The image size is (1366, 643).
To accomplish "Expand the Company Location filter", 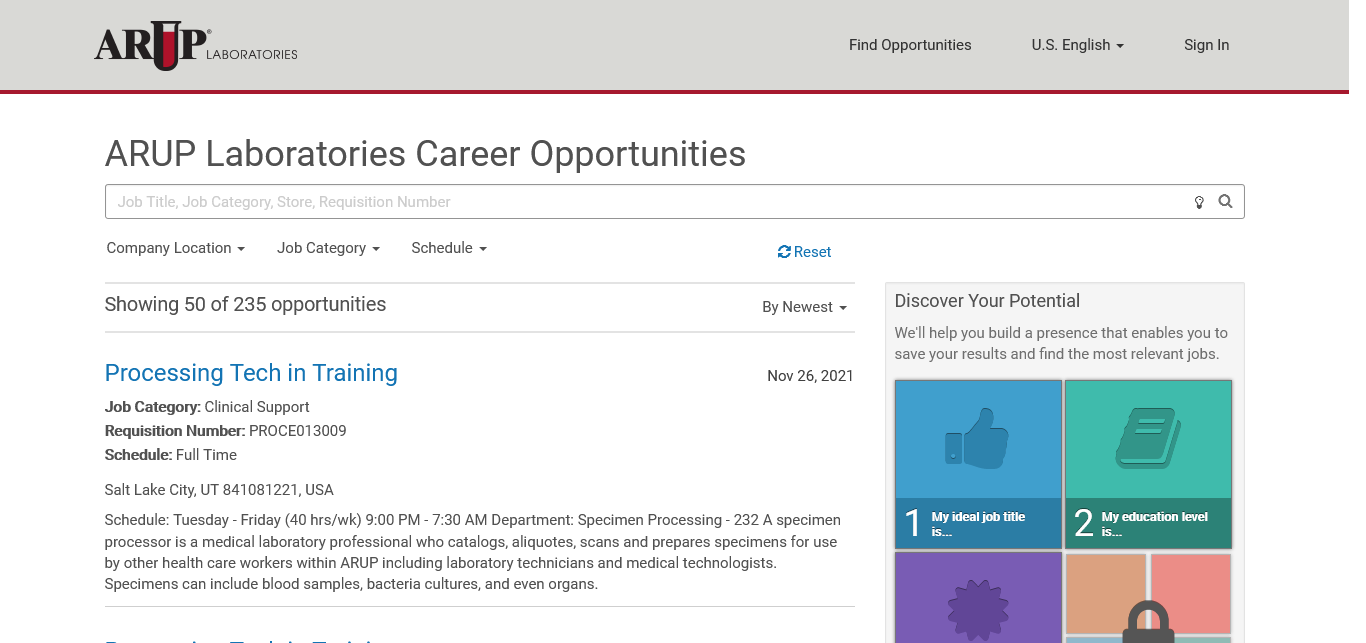I will (x=176, y=248).
